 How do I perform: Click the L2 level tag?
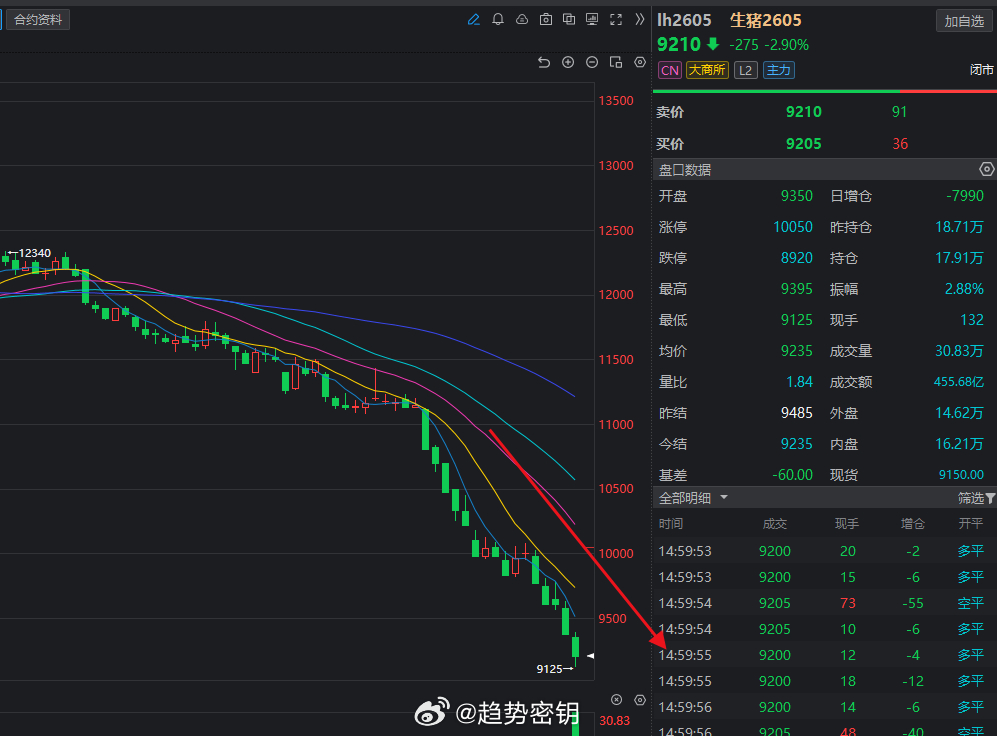(x=745, y=70)
